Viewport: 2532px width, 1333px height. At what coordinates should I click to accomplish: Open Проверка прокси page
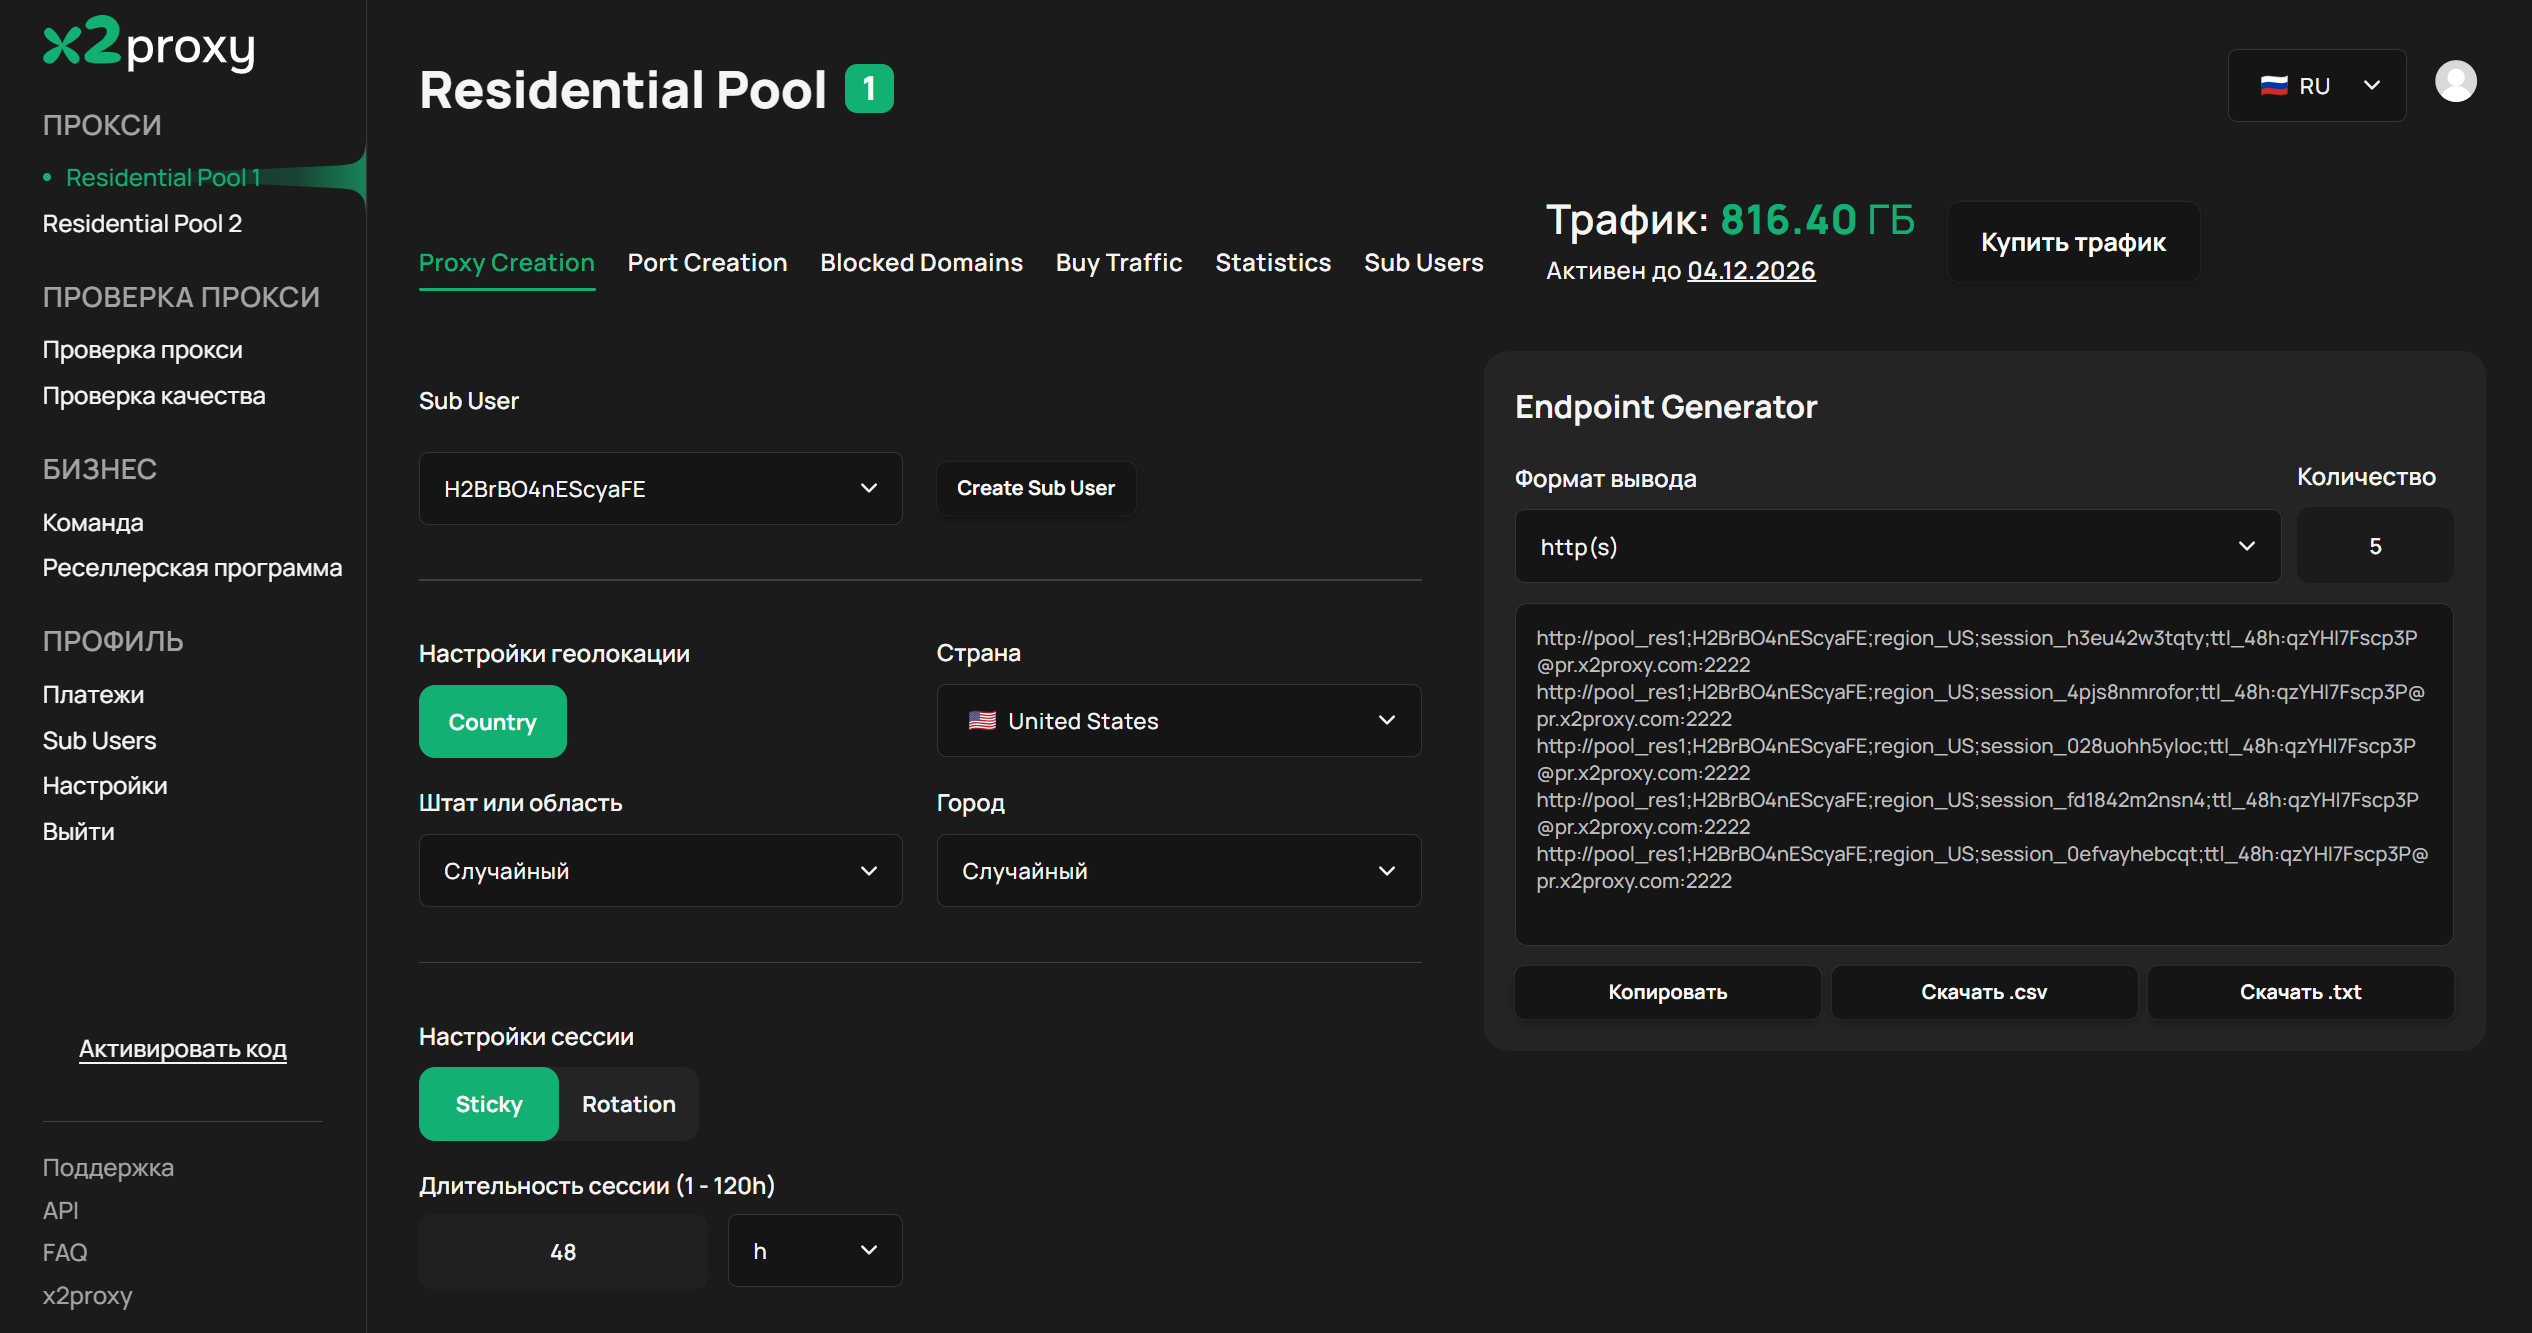[x=143, y=350]
